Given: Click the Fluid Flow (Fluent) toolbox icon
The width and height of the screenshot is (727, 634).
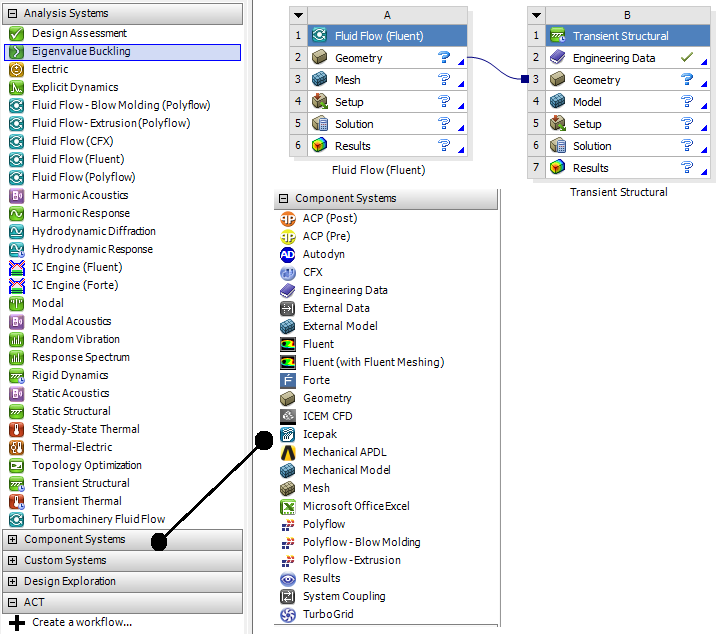Looking at the screenshot, I should [x=16, y=160].
